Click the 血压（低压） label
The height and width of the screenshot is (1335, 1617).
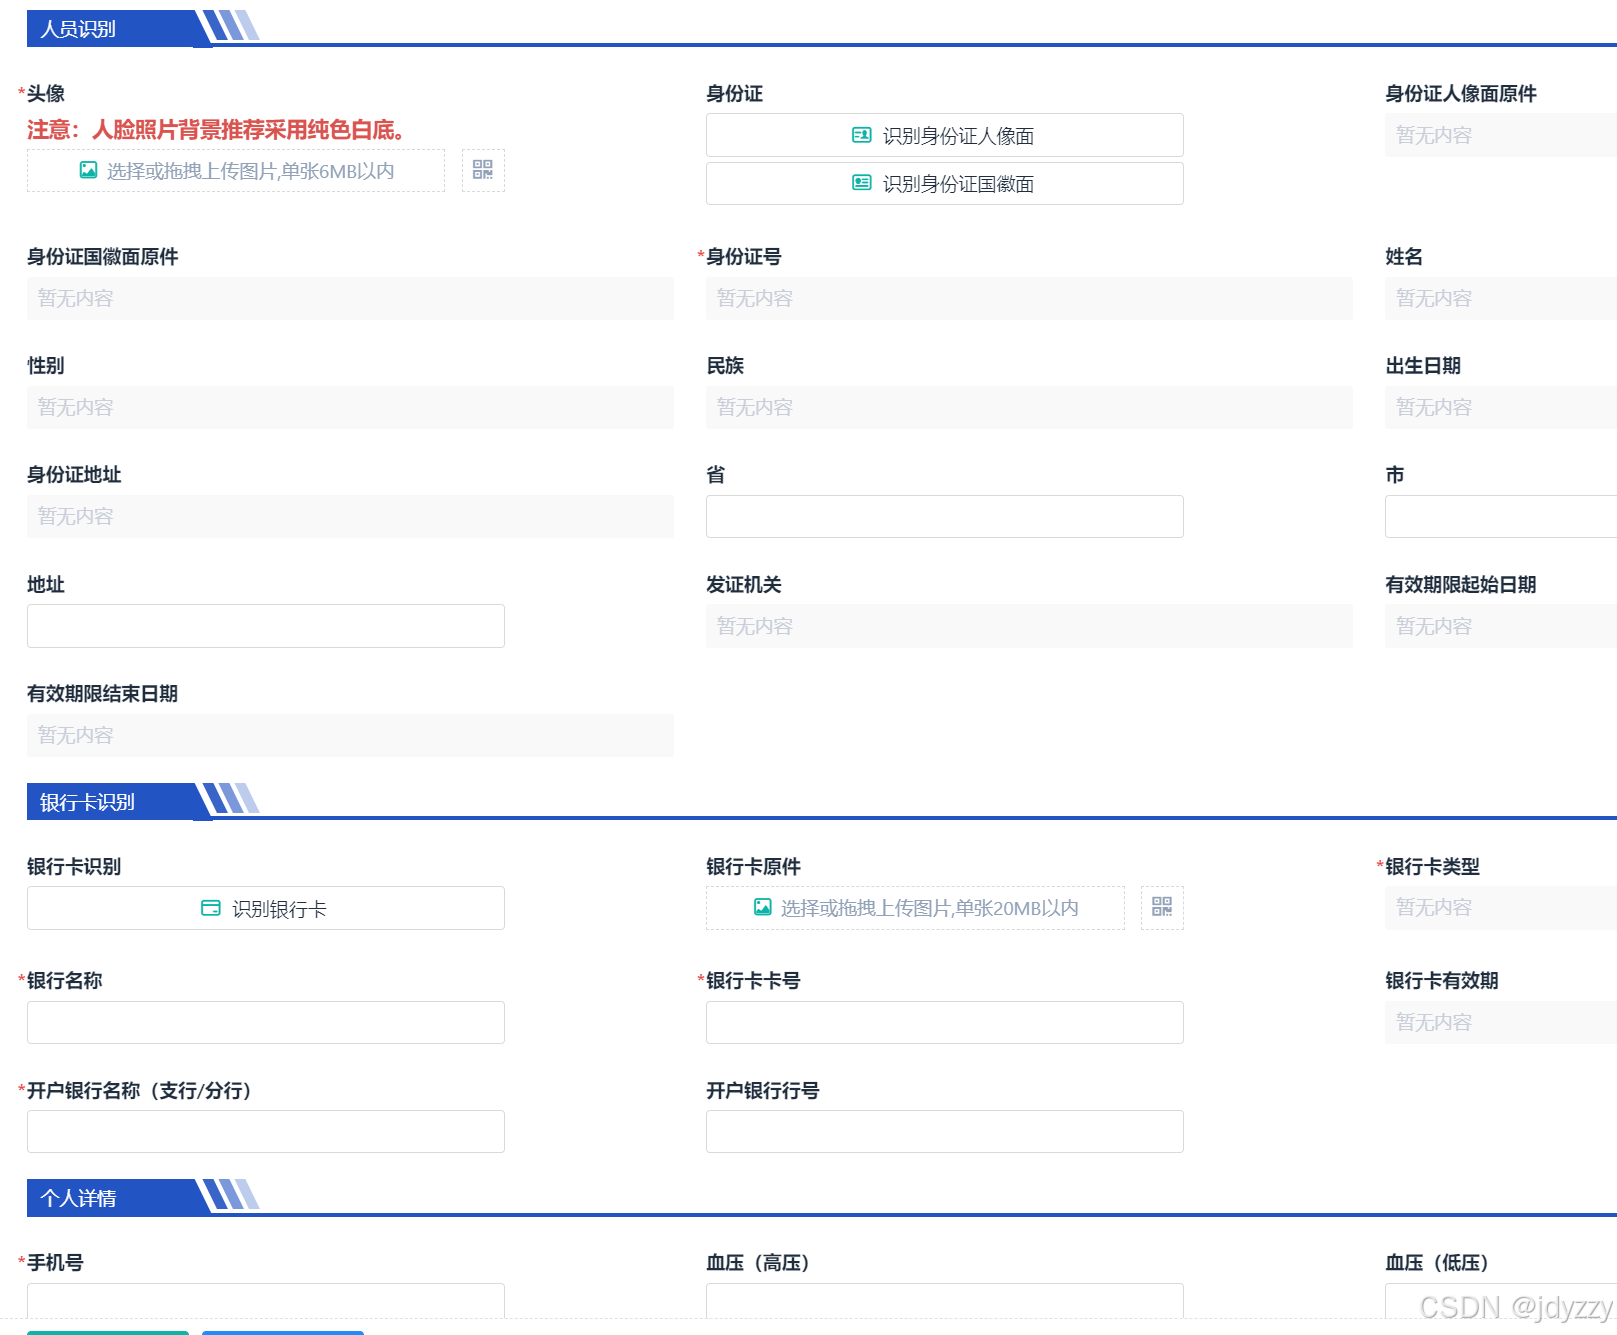pyautogui.click(x=1437, y=1263)
